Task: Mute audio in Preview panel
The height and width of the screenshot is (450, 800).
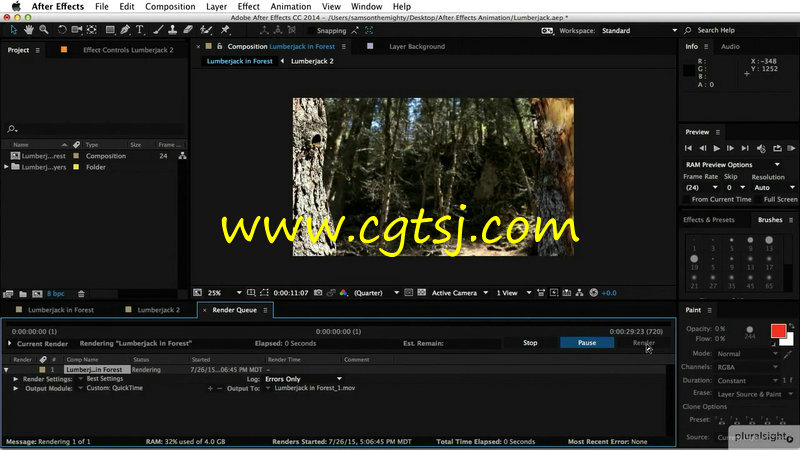Action: (761, 148)
